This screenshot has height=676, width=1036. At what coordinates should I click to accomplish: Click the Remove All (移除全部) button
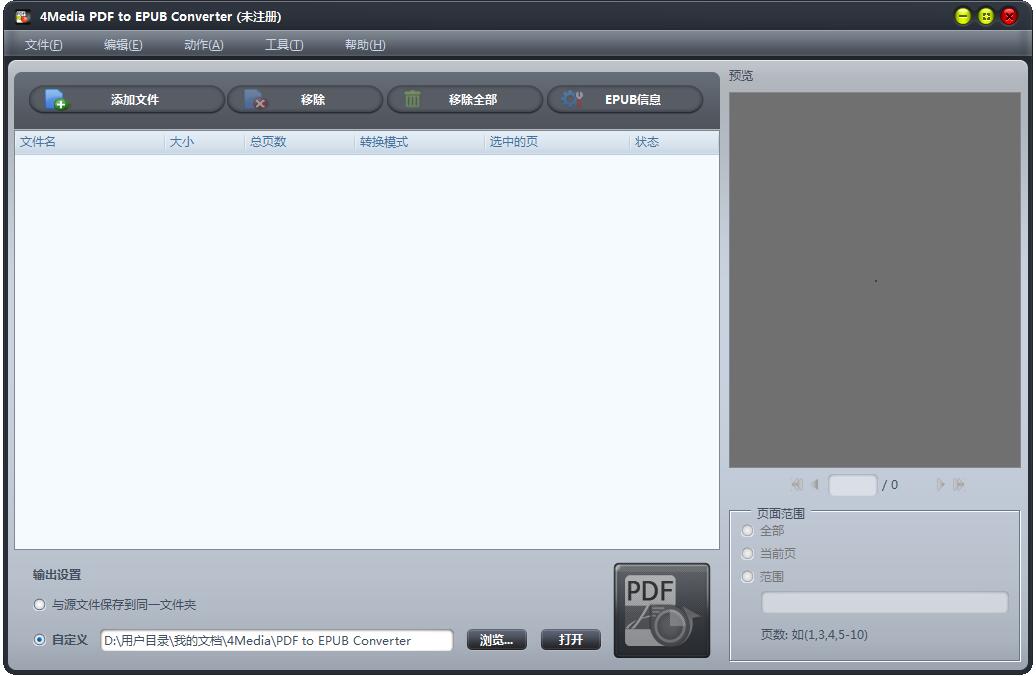pos(465,100)
